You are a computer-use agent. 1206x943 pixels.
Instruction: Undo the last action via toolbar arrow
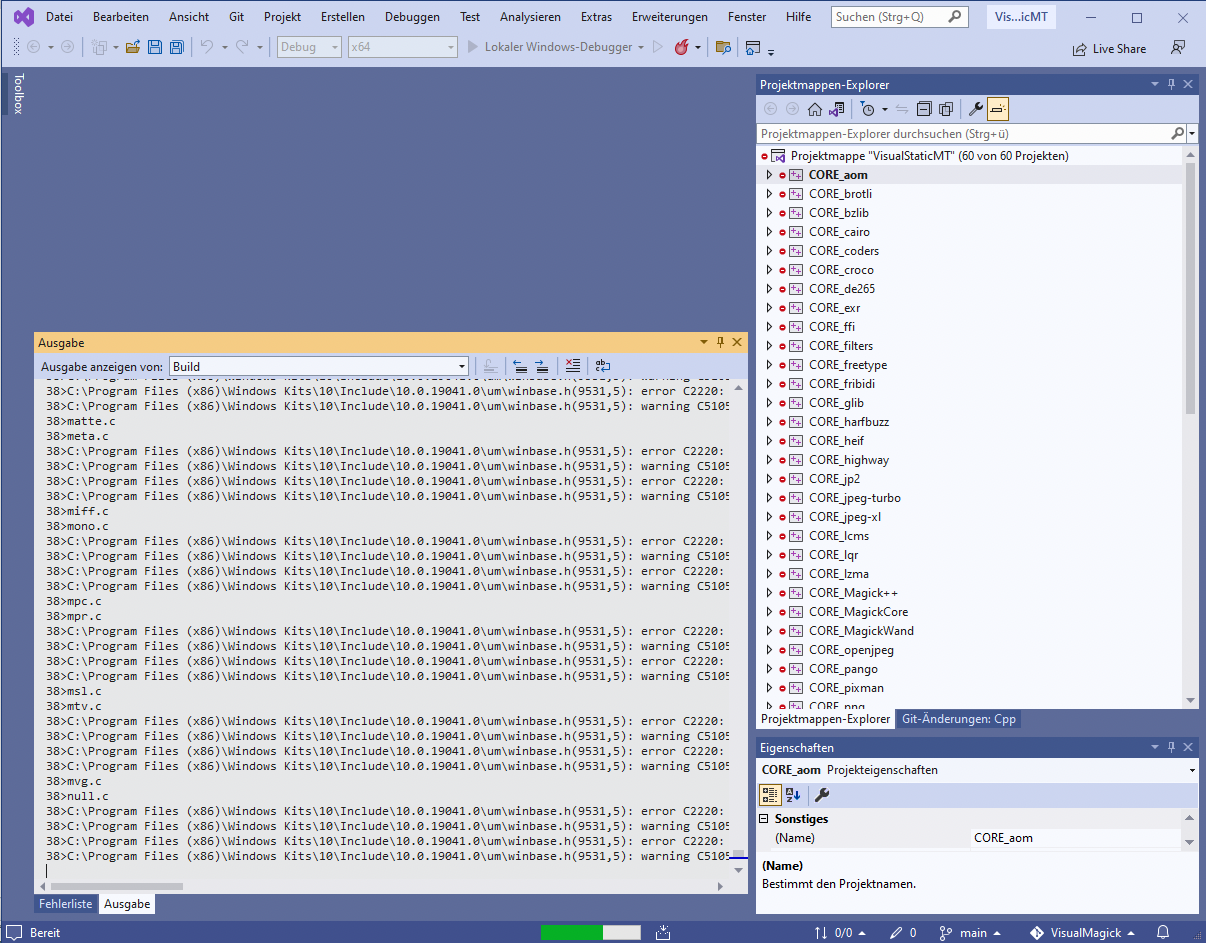(207, 48)
